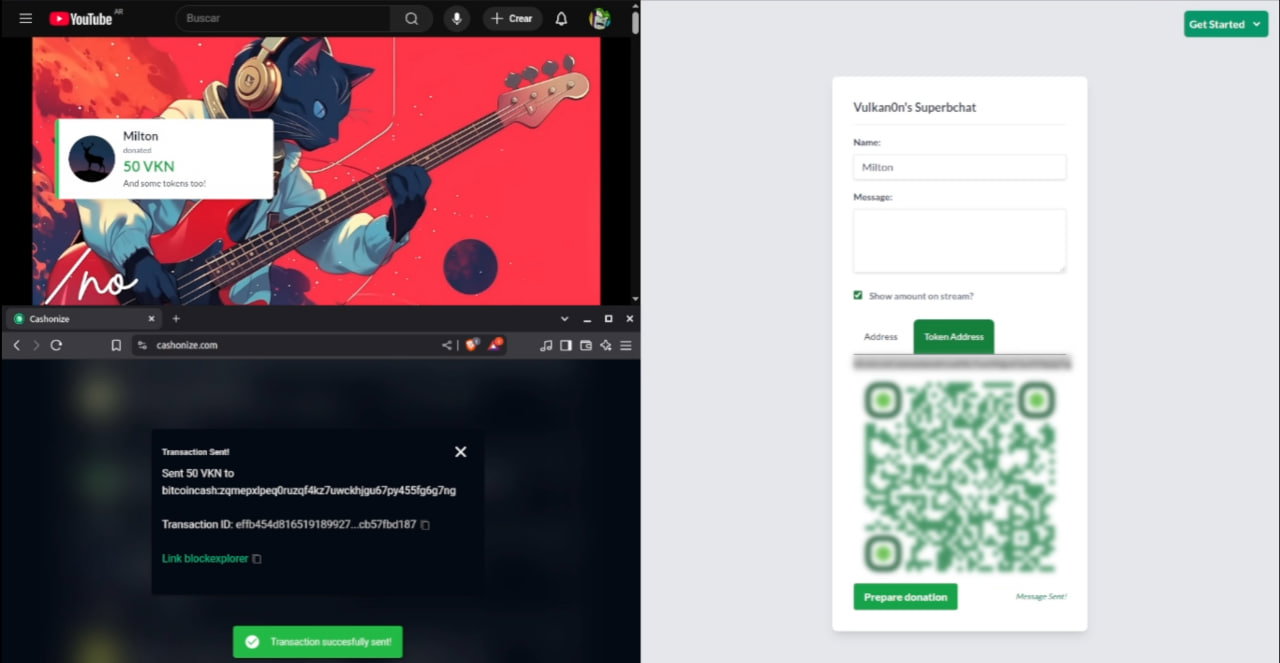Open the Crear create button
The height and width of the screenshot is (663, 1280).
pos(512,18)
